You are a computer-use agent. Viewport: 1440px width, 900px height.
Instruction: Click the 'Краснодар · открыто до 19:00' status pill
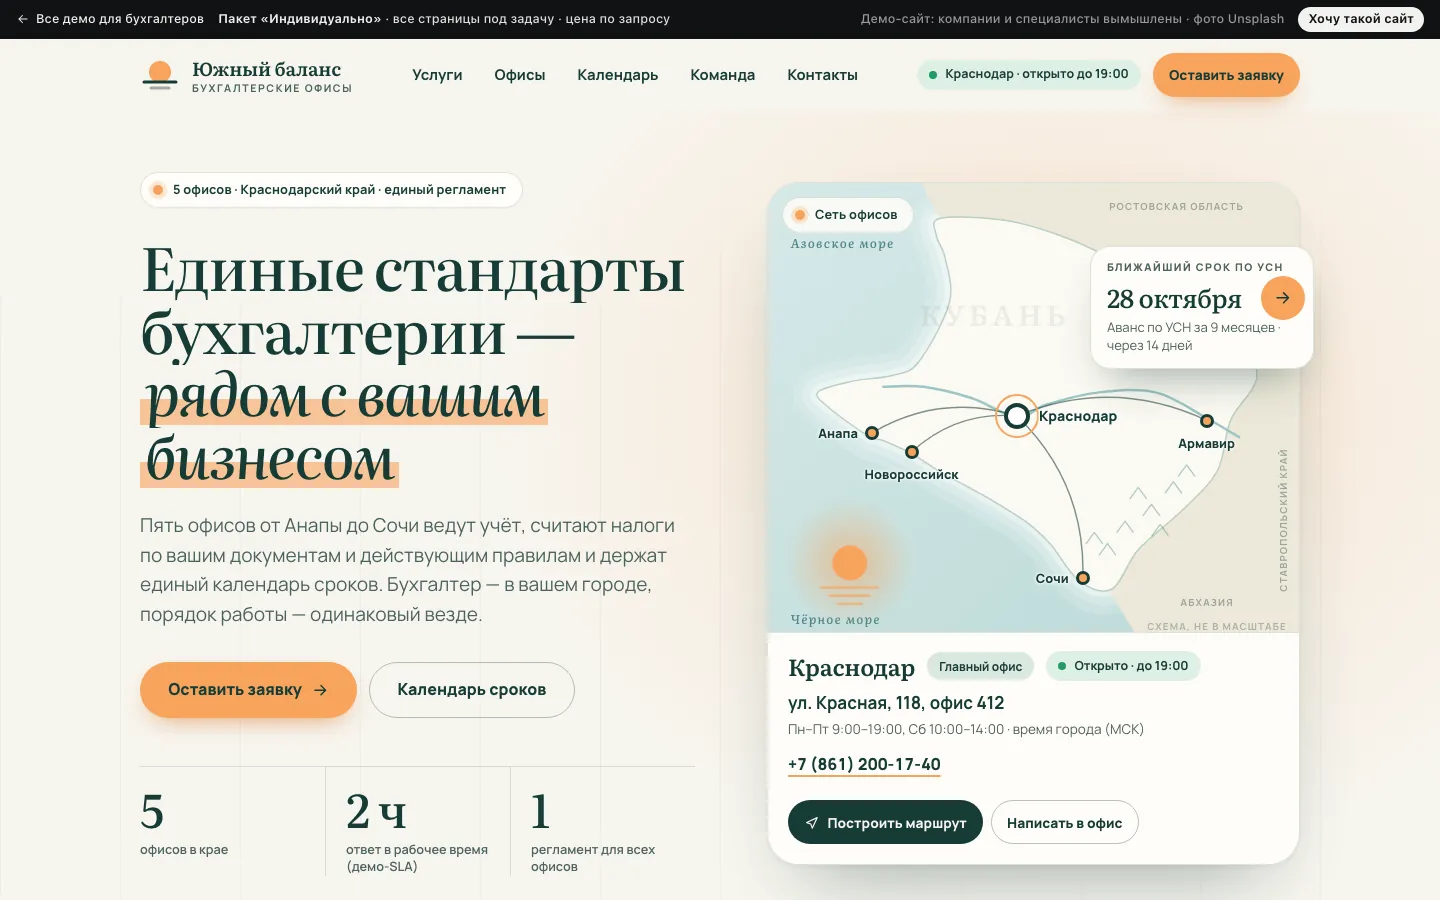coord(1028,74)
